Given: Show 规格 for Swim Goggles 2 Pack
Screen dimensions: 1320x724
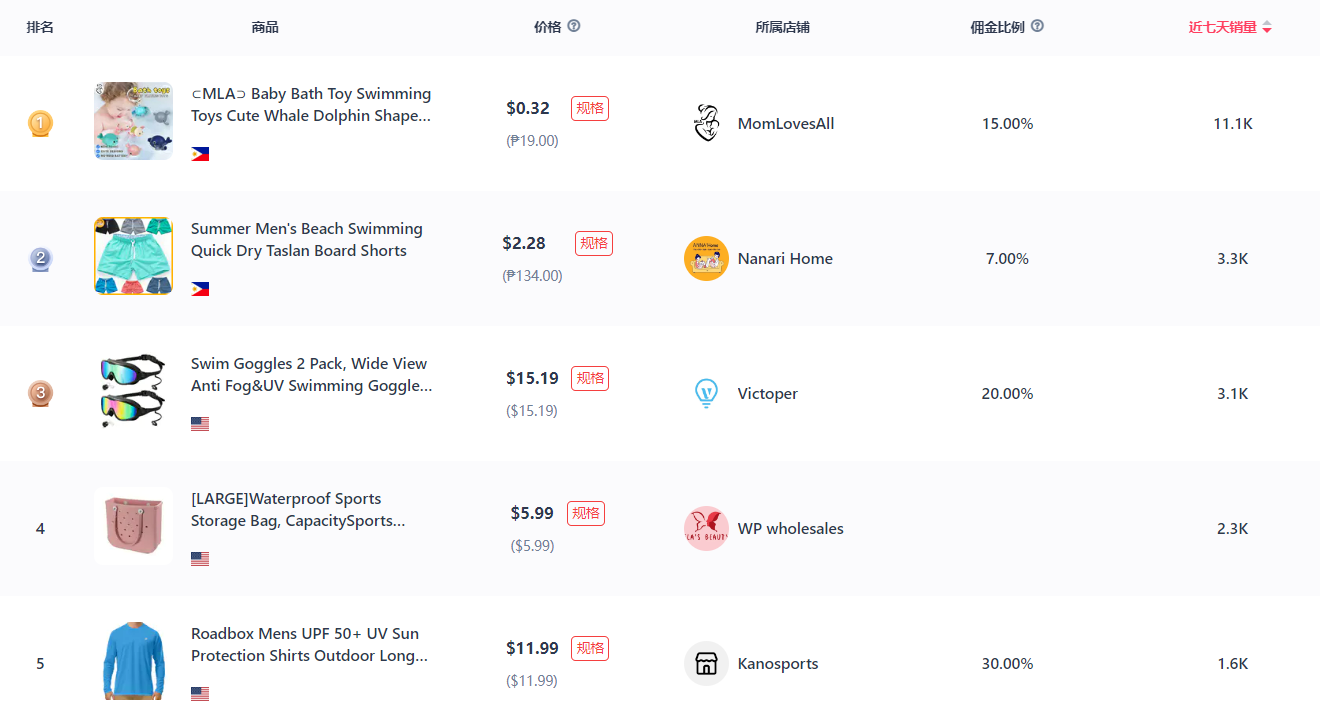Looking at the screenshot, I should pyautogui.click(x=590, y=378).
